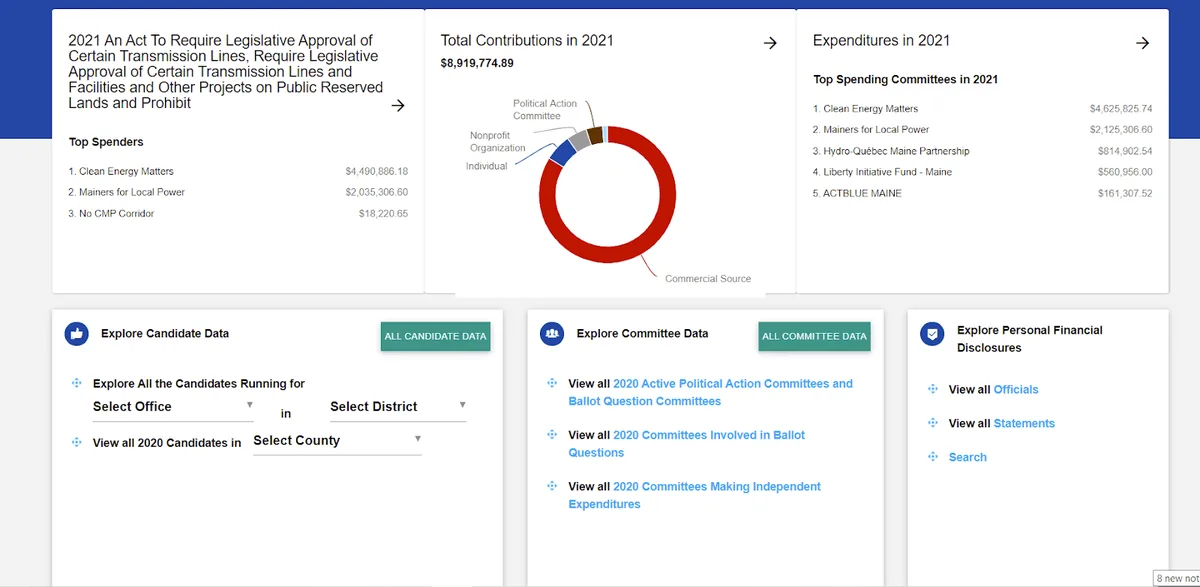Click the arrow icon beside the 2021 Act title
Viewport: 1200px width, 587px height.
[398, 105]
